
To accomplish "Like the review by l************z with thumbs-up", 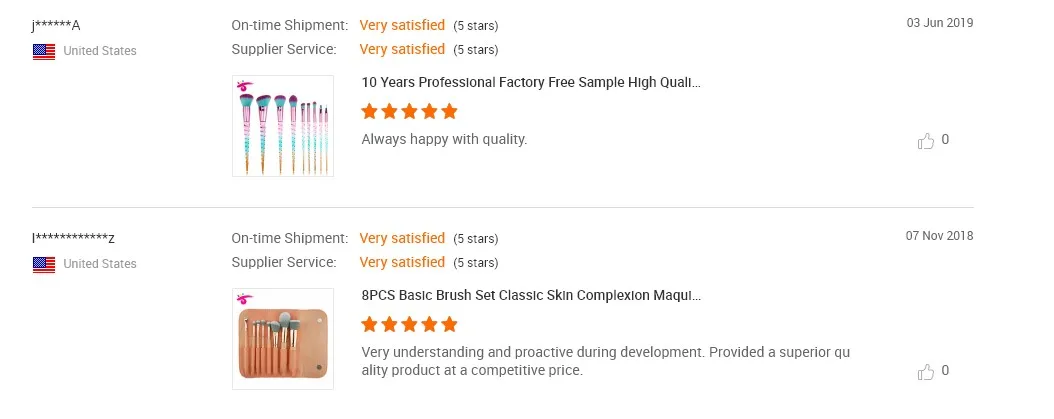I will pos(926,372).
